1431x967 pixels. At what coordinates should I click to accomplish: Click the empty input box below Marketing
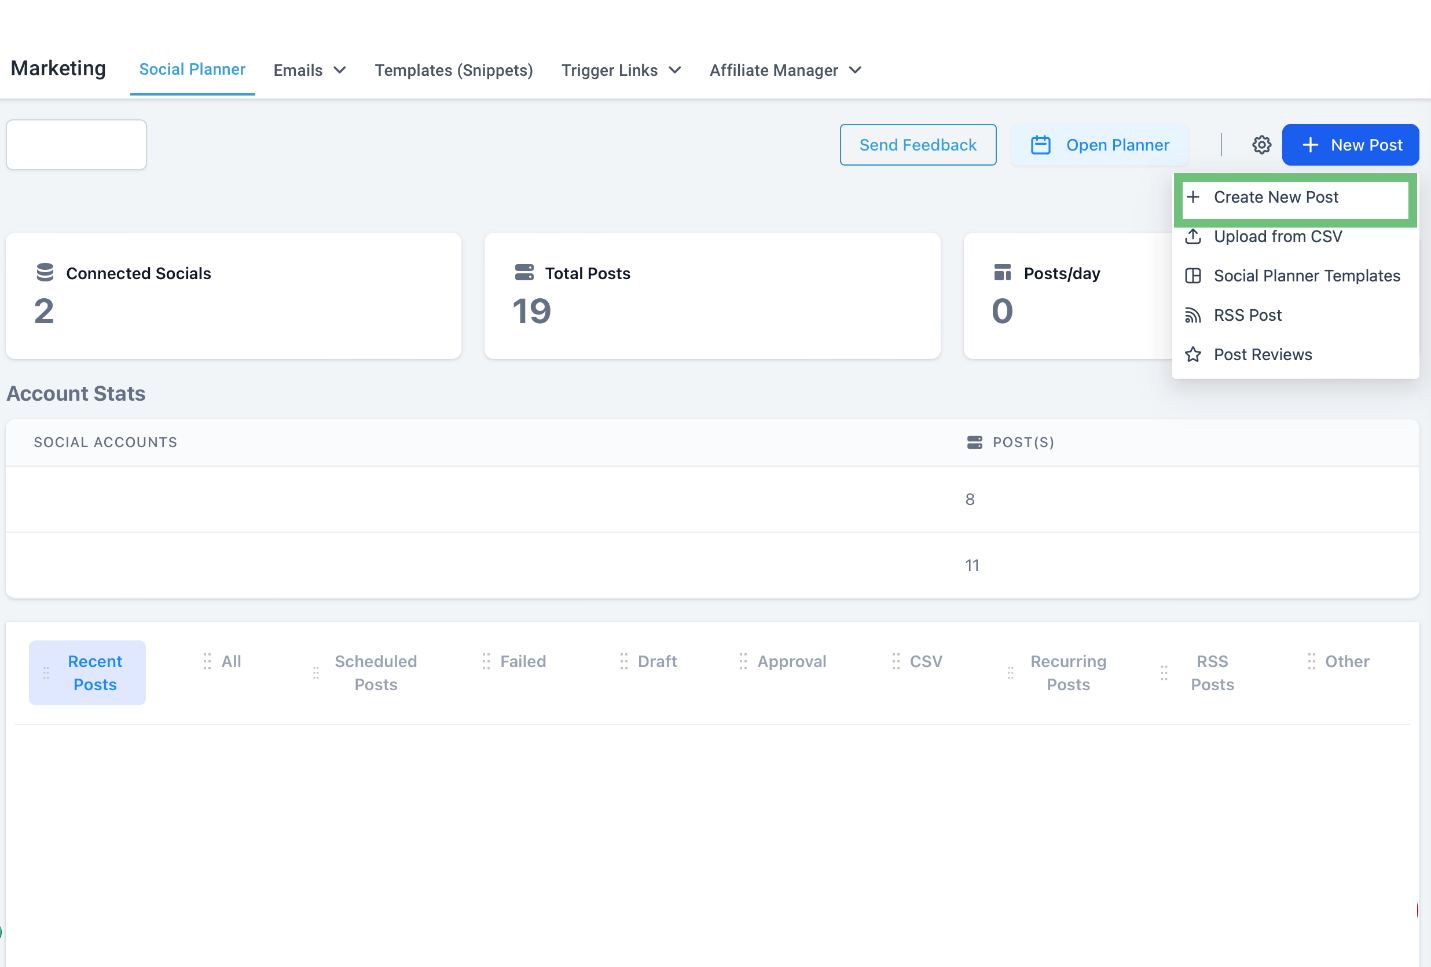[77, 145]
